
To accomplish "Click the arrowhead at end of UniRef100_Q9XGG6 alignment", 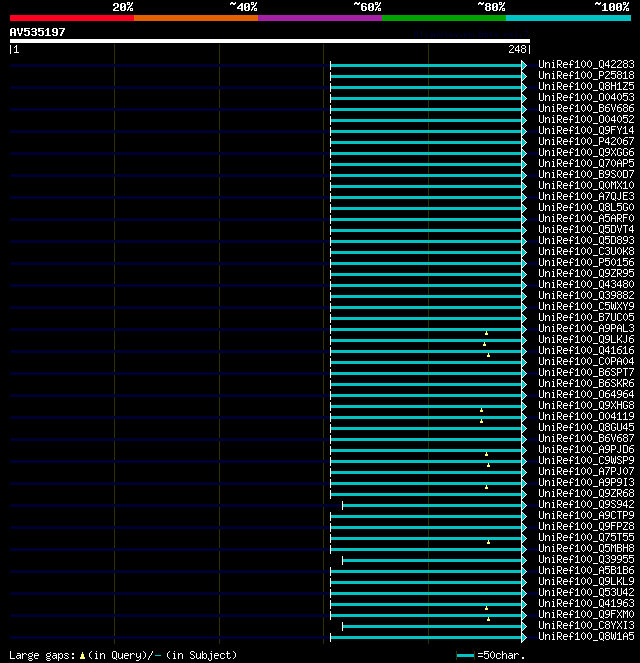I will click(524, 153).
